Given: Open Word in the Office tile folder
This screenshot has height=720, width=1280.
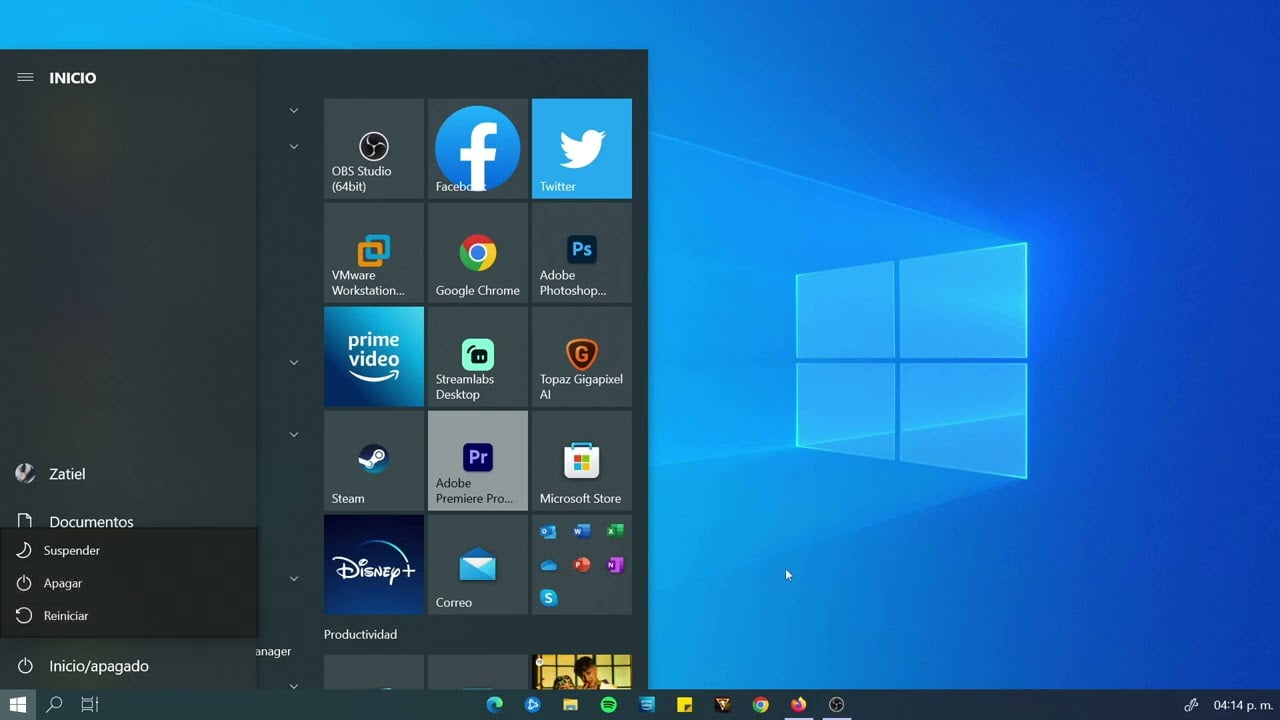Looking at the screenshot, I should [x=582, y=531].
